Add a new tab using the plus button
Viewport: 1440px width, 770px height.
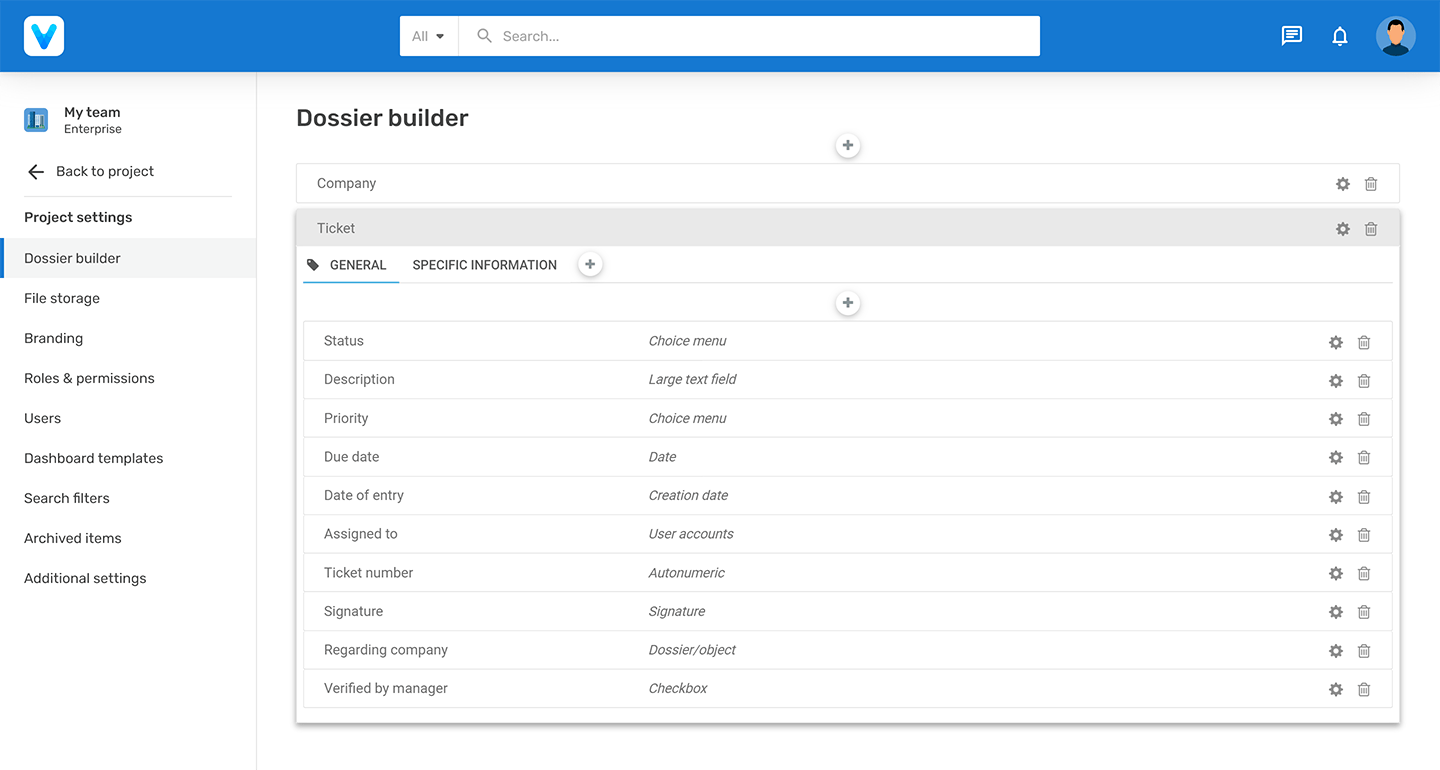(589, 263)
